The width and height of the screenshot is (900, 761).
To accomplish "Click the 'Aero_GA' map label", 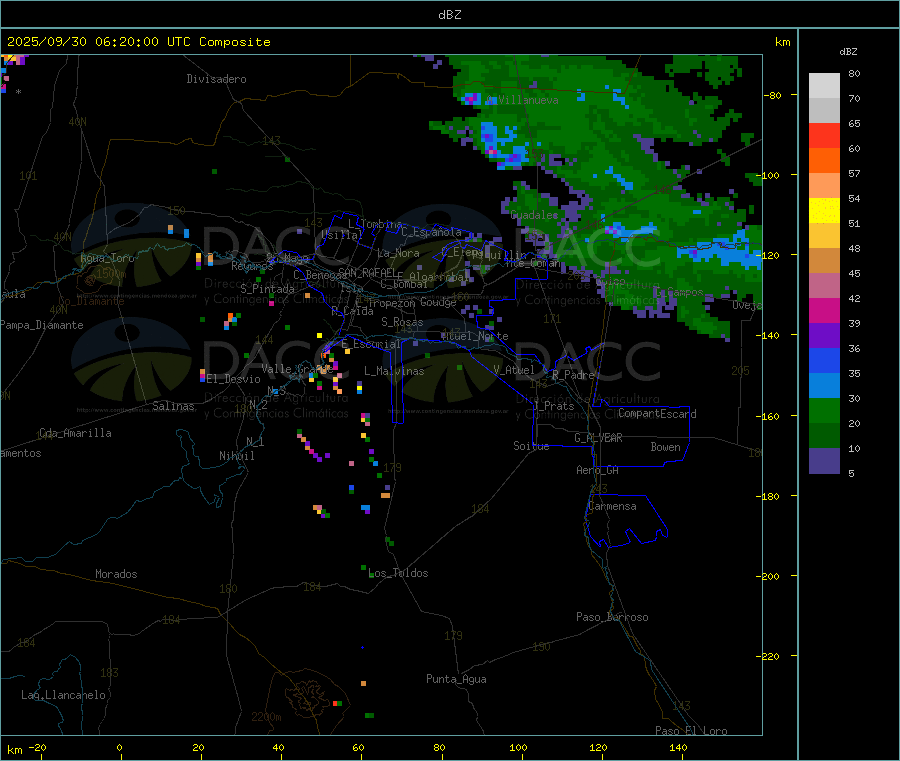I will (x=598, y=471).
